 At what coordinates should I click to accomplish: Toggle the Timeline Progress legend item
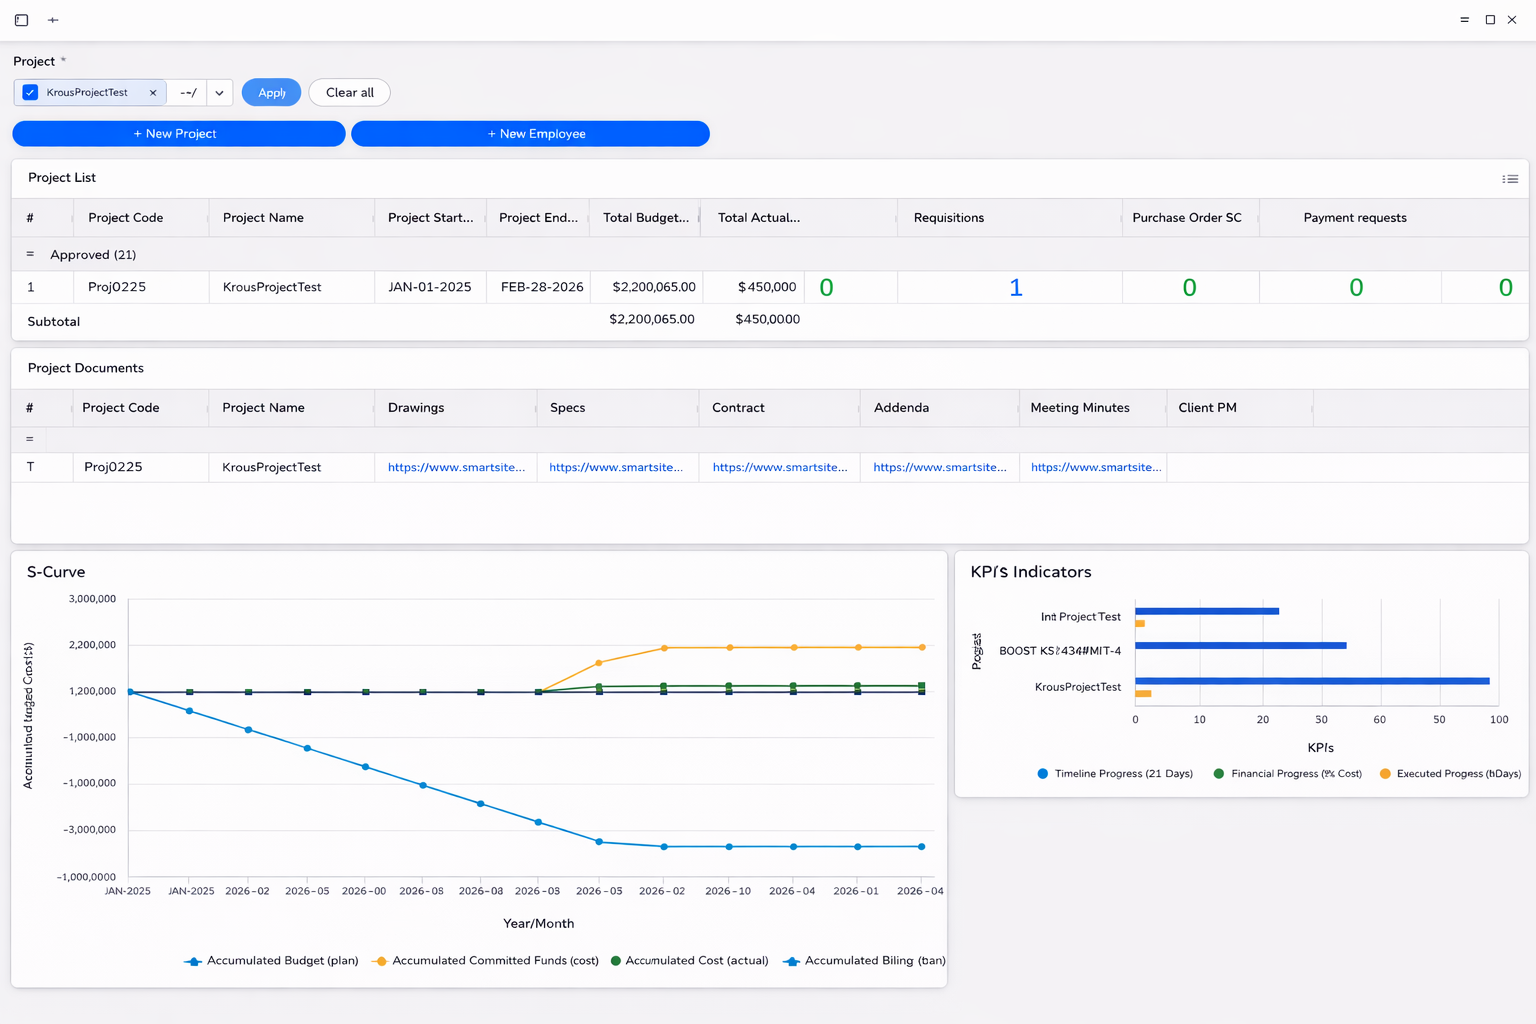(x=1044, y=773)
